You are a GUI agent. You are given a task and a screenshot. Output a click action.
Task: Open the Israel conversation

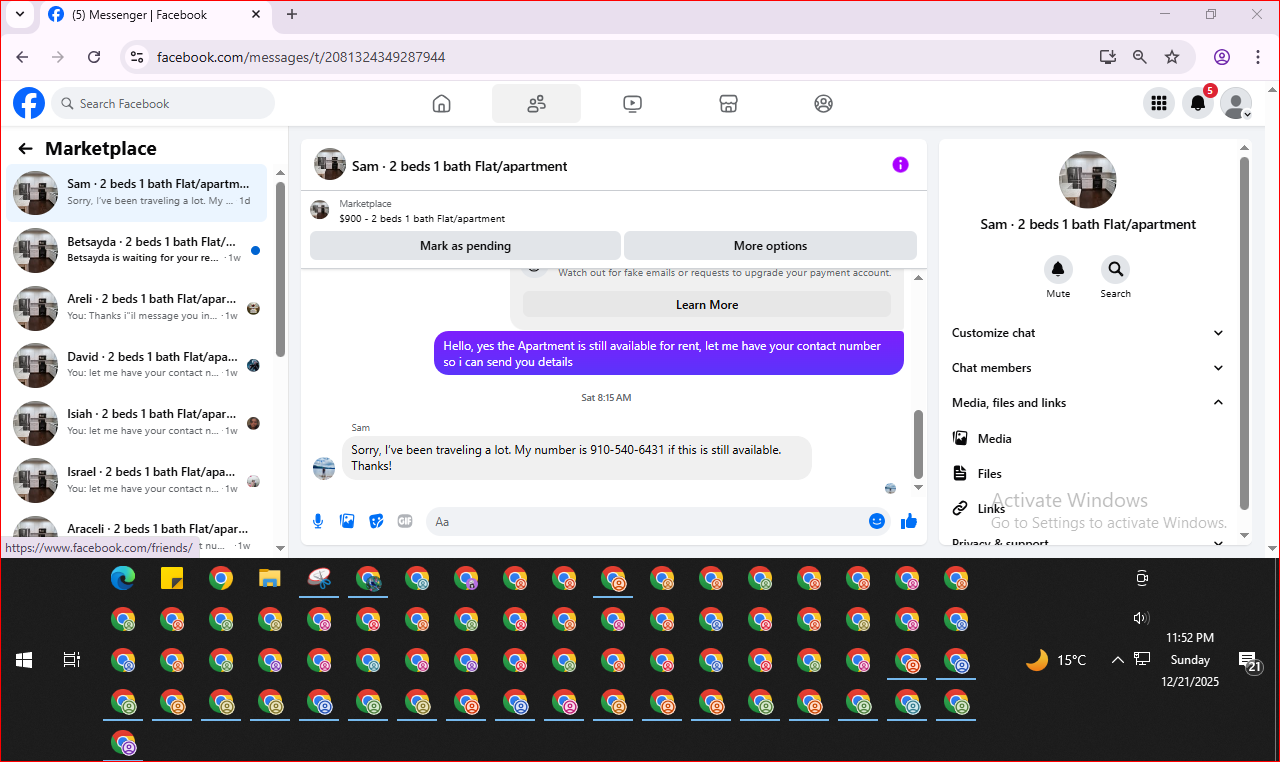[137, 480]
